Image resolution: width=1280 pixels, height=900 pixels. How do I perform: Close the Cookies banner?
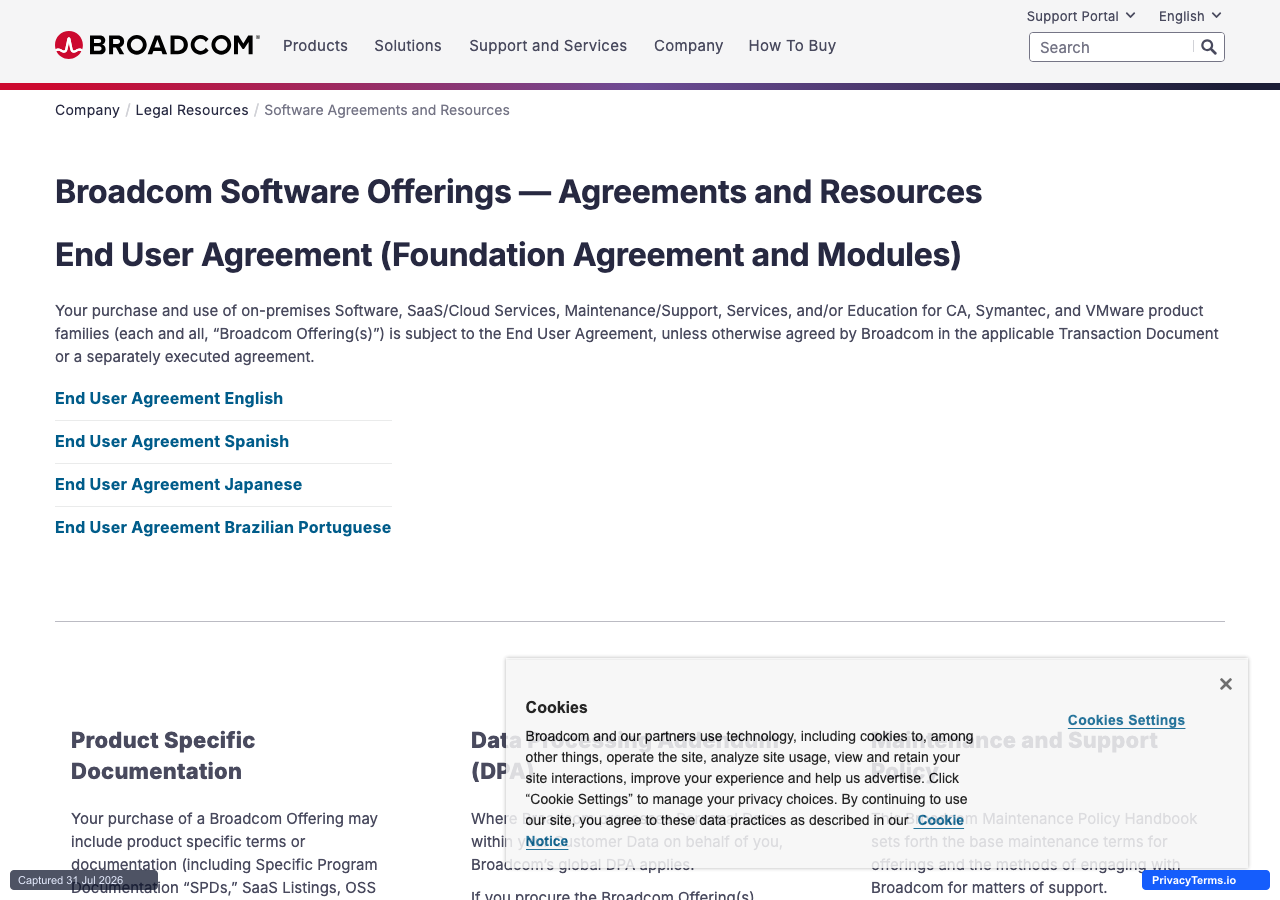click(x=1226, y=684)
